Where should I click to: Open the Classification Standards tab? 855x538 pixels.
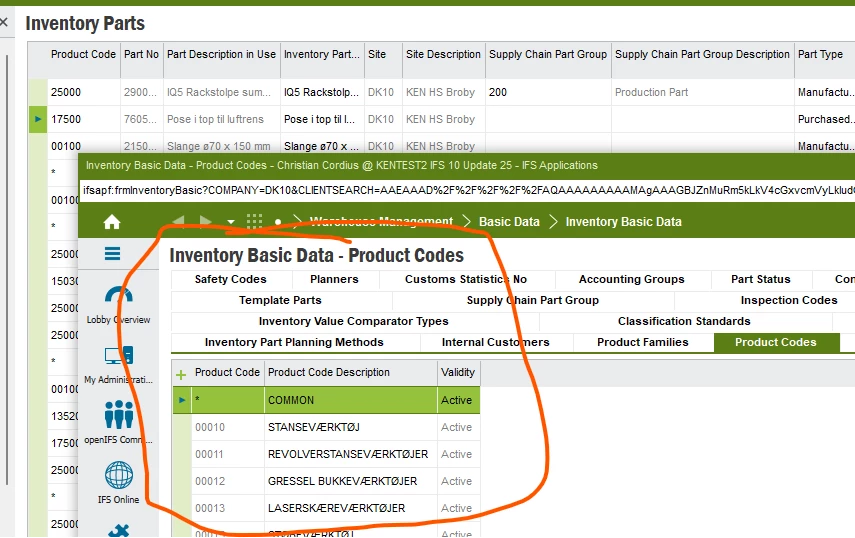click(x=684, y=322)
